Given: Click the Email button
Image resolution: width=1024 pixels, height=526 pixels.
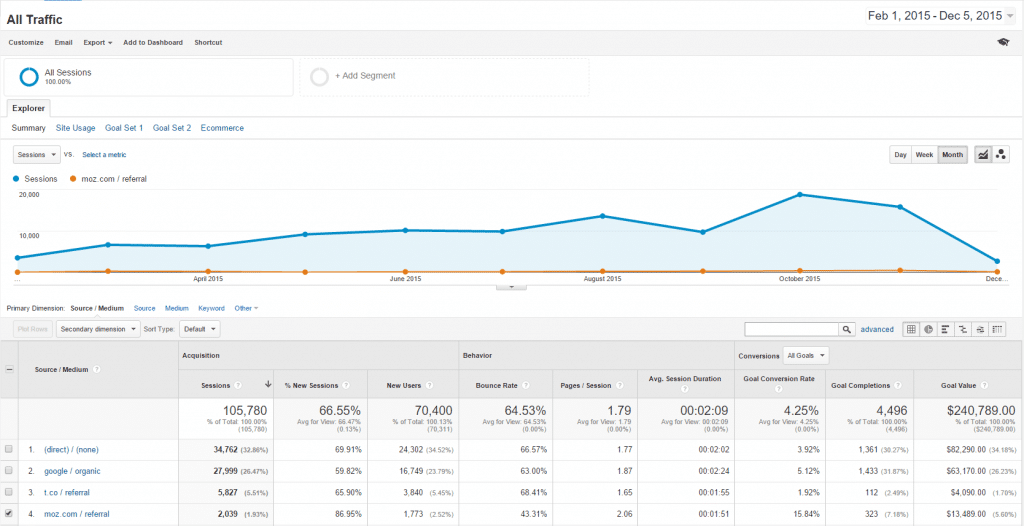Looking at the screenshot, I should coord(63,42).
